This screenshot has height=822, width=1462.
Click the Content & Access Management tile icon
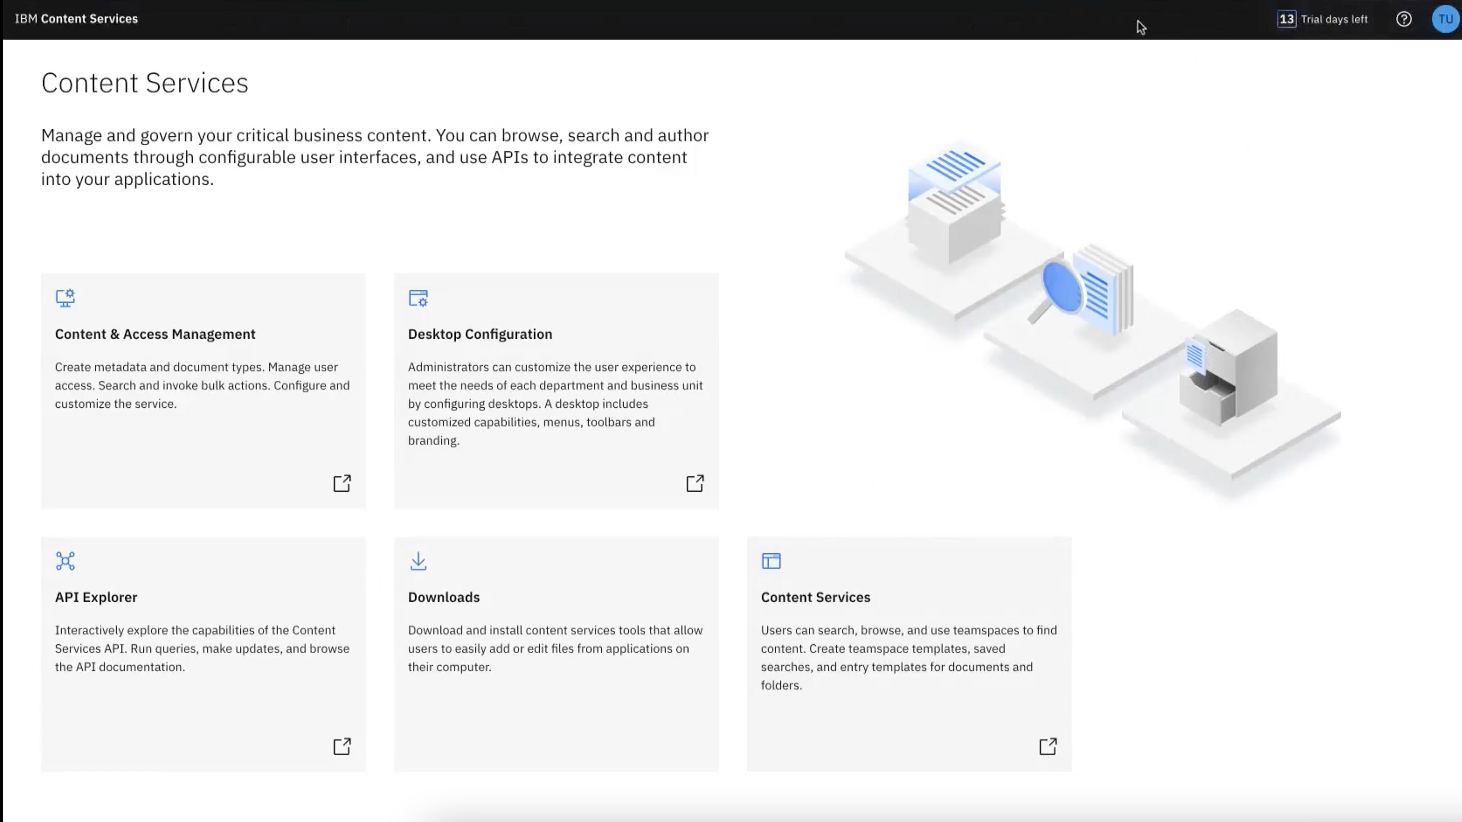[x=65, y=298]
